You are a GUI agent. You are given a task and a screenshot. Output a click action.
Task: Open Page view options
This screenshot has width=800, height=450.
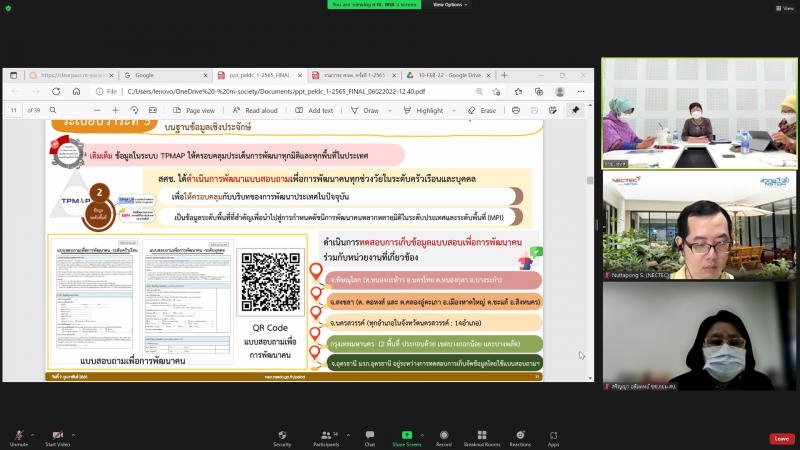click(194, 110)
